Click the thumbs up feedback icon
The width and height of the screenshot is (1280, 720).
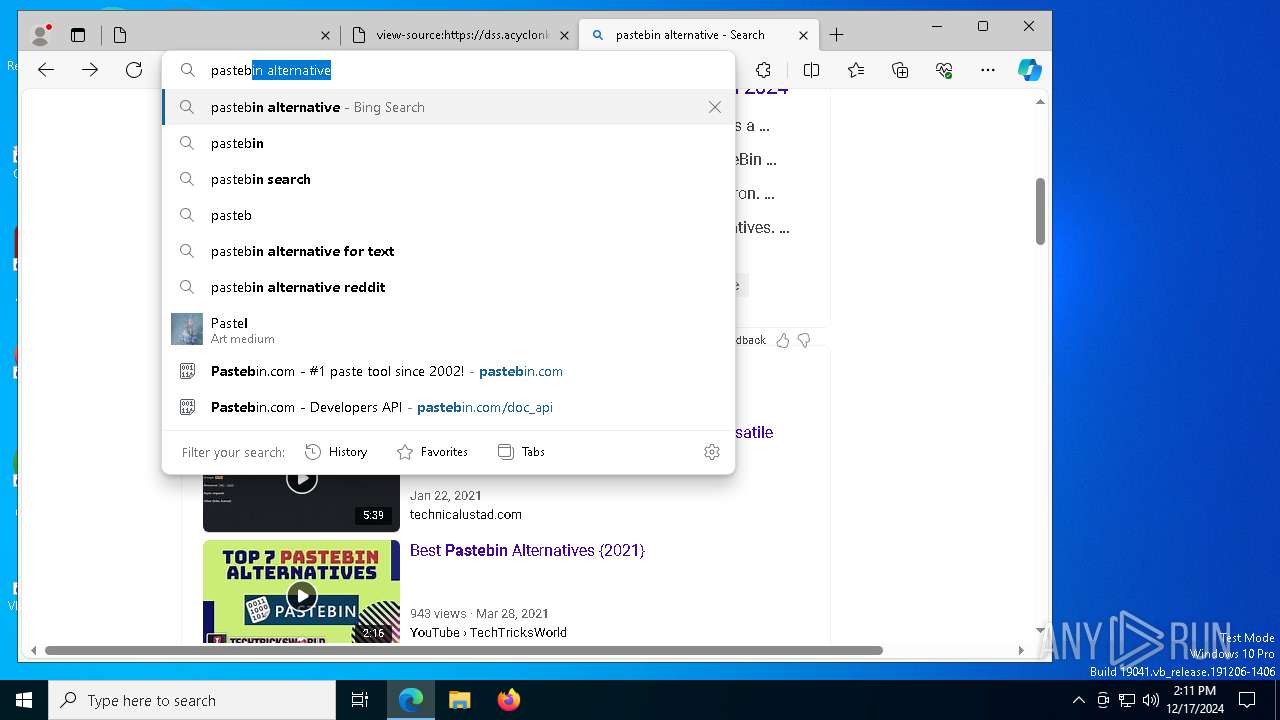tap(783, 340)
